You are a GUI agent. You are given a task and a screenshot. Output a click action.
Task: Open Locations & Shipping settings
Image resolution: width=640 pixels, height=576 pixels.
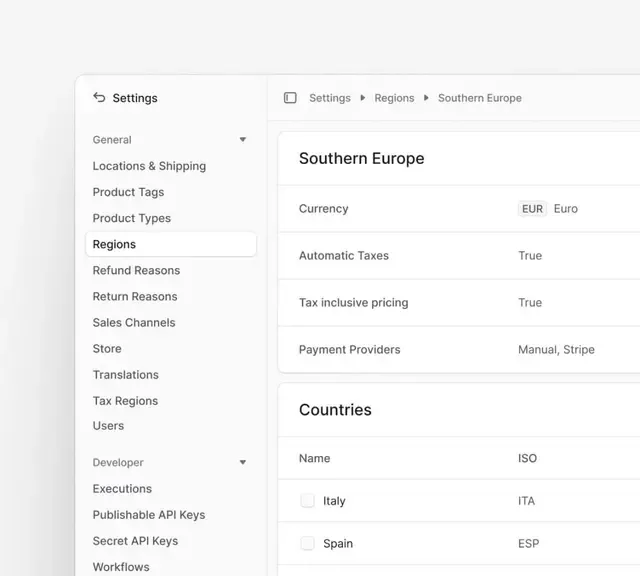149,166
